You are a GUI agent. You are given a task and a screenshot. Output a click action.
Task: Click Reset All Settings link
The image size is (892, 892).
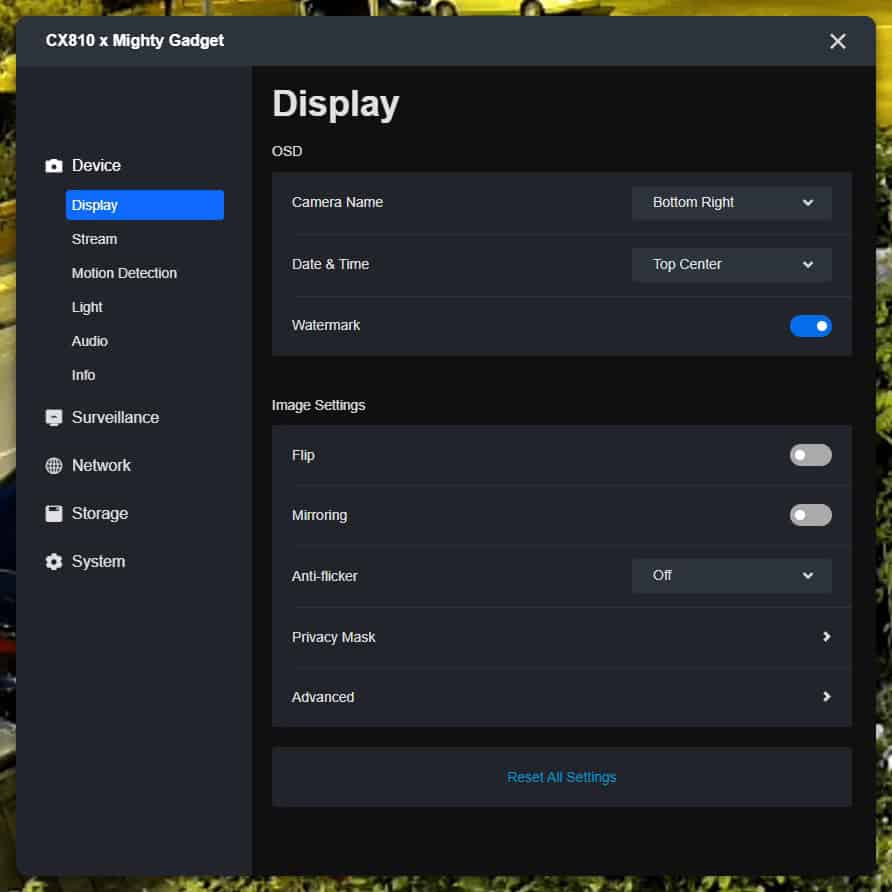pos(561,777)
